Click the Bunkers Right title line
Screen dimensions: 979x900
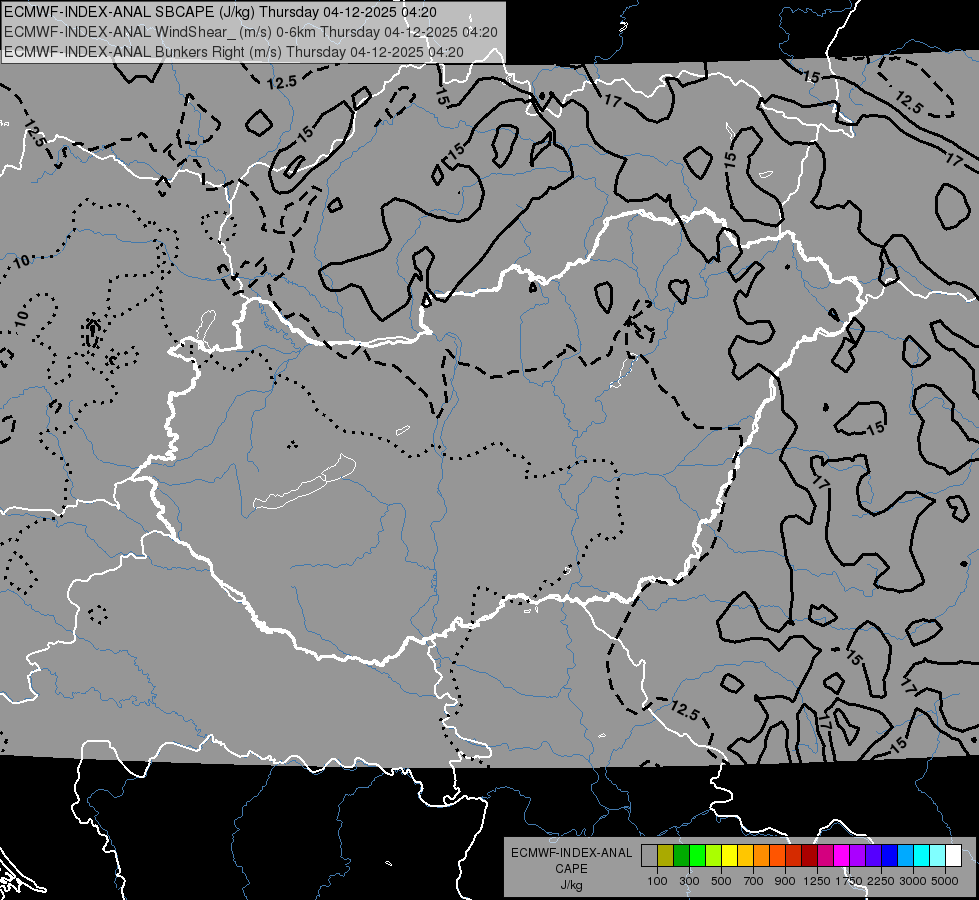pyautogui.click(x=234, y=52)
